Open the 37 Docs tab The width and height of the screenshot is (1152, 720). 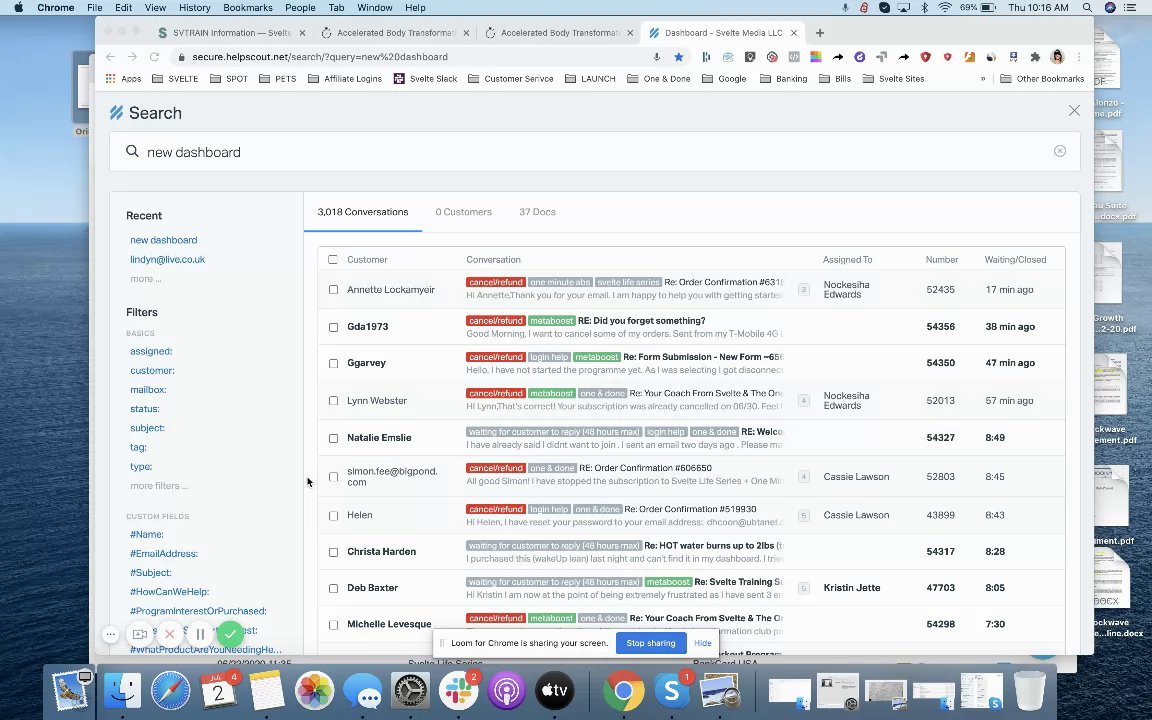(537, 212)
